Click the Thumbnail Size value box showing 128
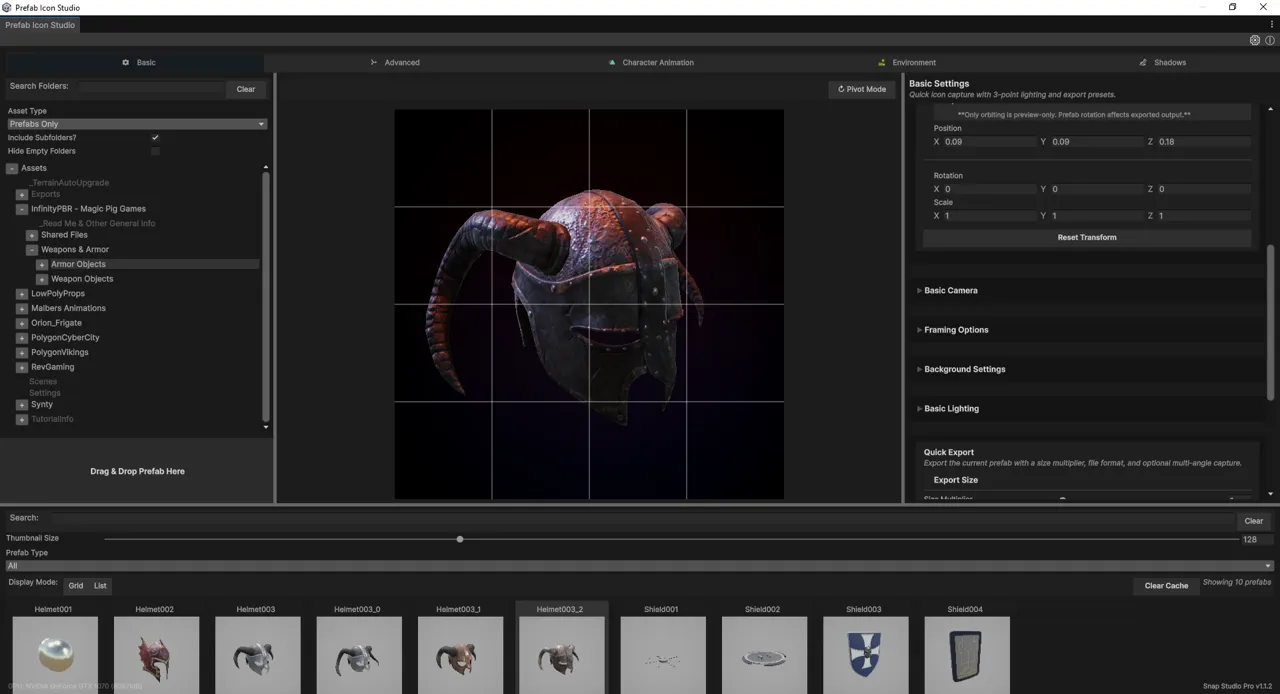The width and height of the screenshot is (1280, 694). coord(1257,539)
